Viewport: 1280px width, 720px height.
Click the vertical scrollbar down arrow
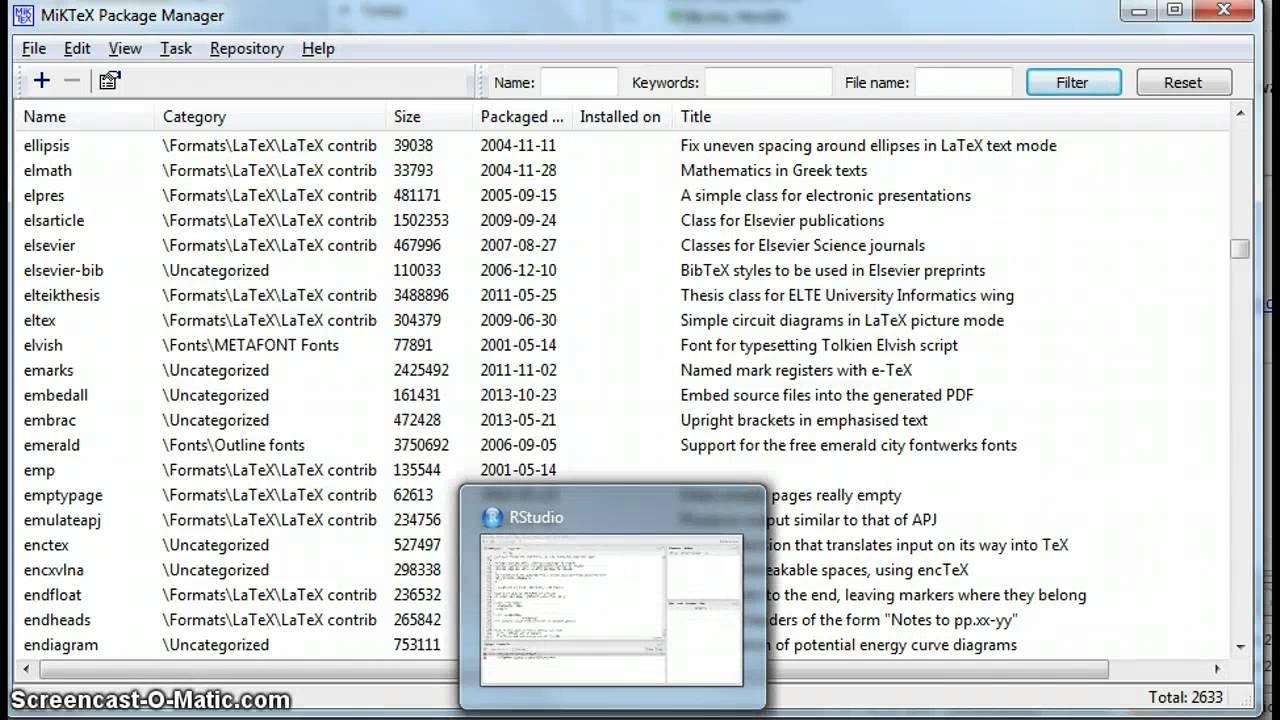click(x=1240, y=647)
